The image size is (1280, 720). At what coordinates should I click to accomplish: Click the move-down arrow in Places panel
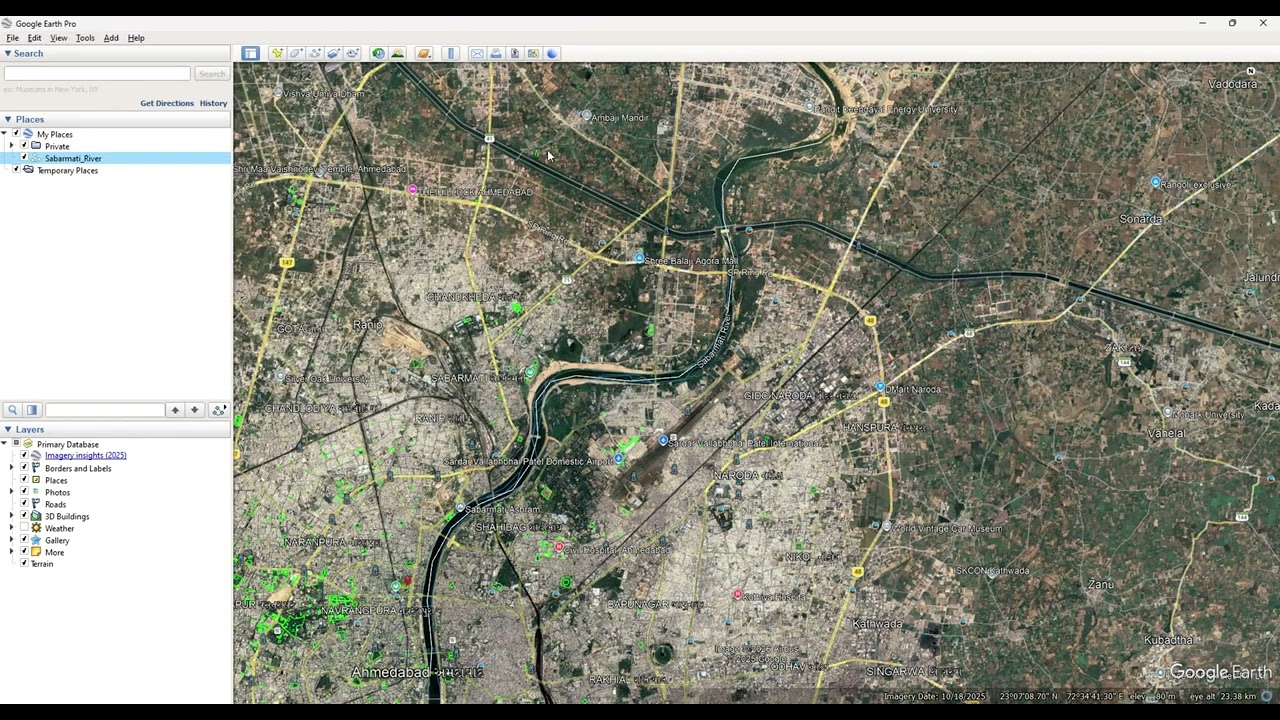pyautogui.click(x=195, y=410)
